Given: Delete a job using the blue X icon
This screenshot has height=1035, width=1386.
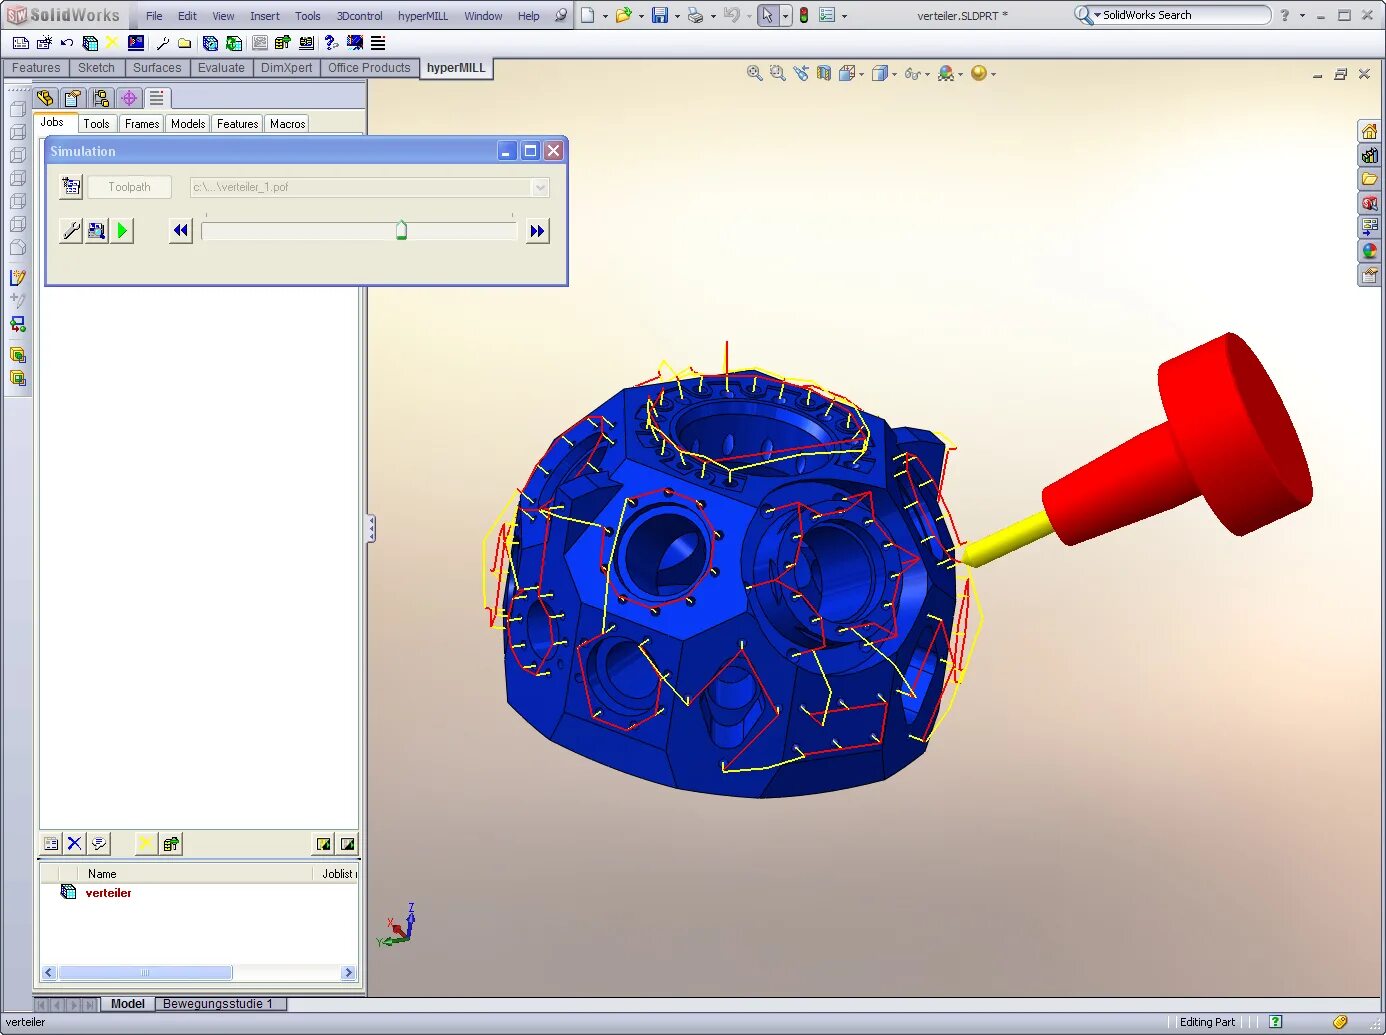Looking at the screenshot, I should click(x=74, y=843).
